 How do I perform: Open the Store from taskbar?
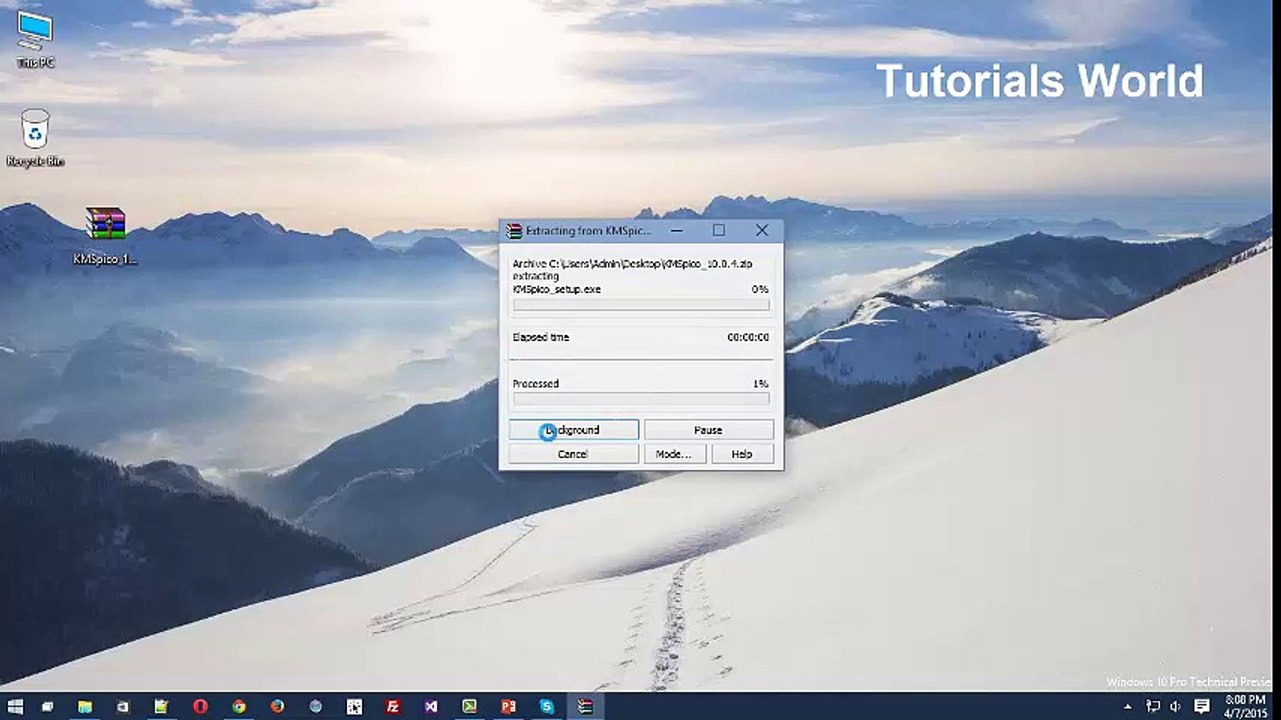(123, 706)
